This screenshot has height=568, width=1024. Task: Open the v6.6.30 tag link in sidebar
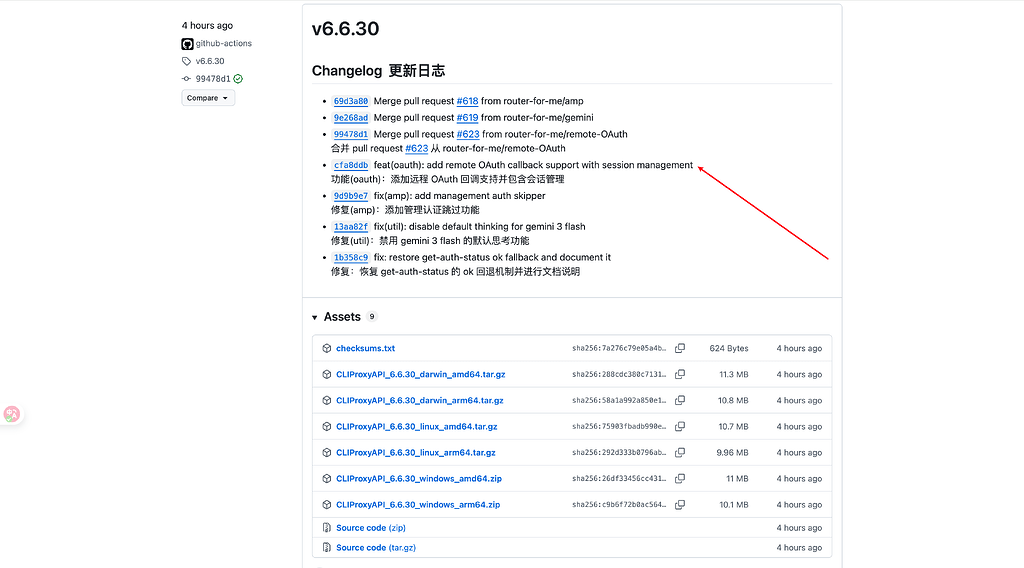[x=210, y=61]
